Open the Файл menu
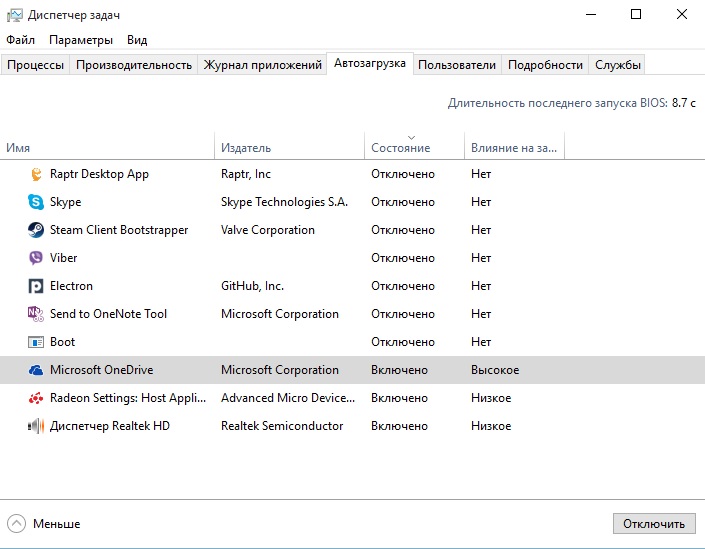This screenshot has width=705, height=549. tap(20, 40)
